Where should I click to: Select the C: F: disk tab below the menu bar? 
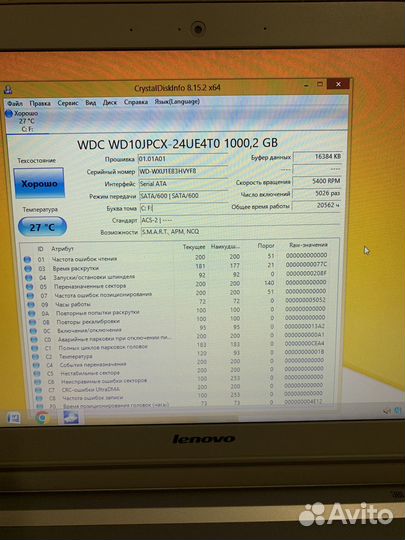tap(27, 121)
